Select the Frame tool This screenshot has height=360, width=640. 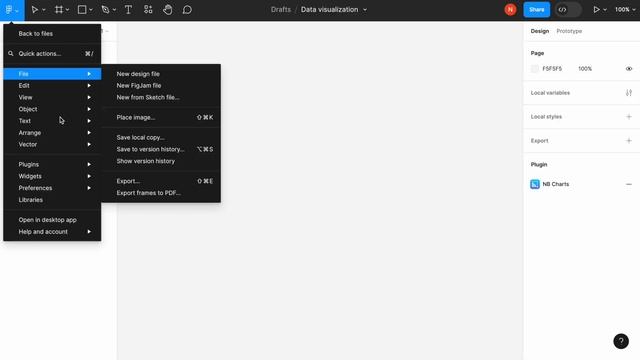(x=59, y=9)
